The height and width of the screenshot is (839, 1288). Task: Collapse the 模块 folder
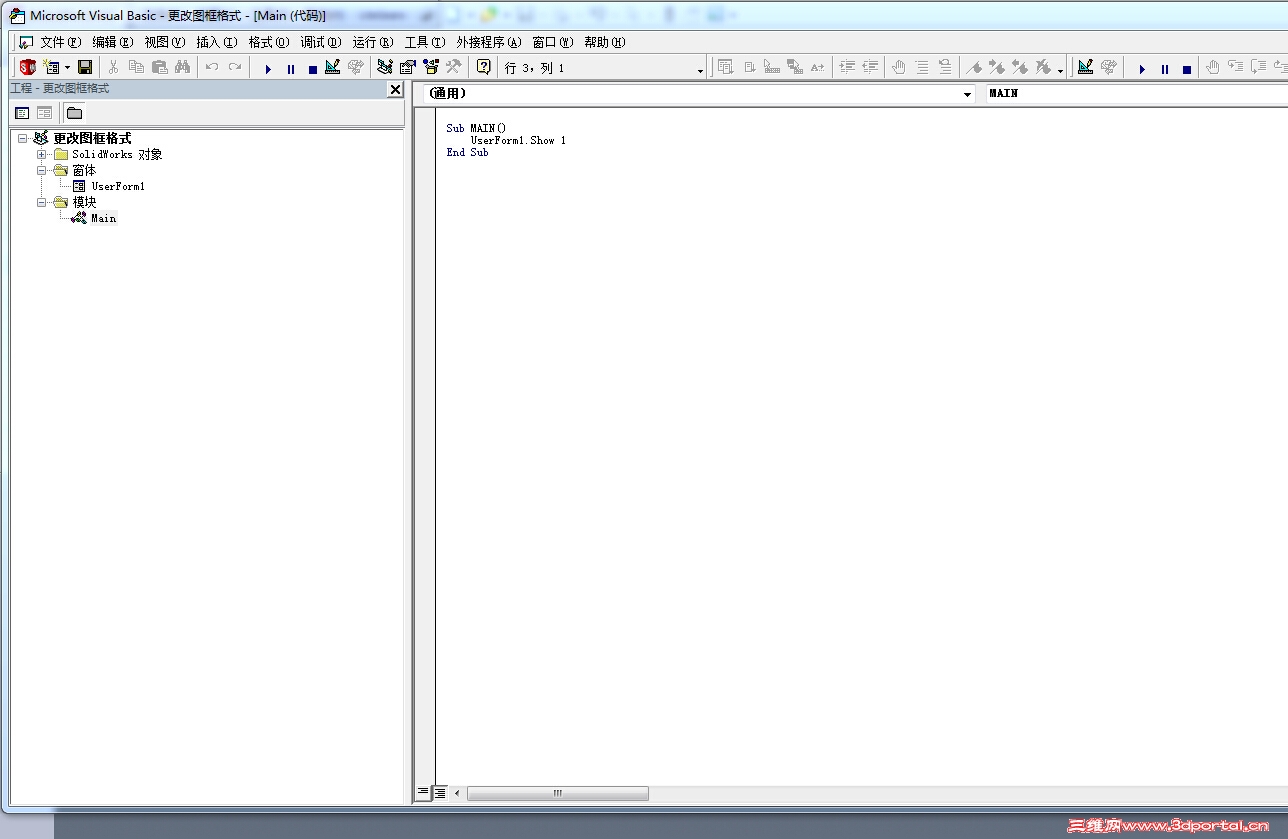coord(42,202)
